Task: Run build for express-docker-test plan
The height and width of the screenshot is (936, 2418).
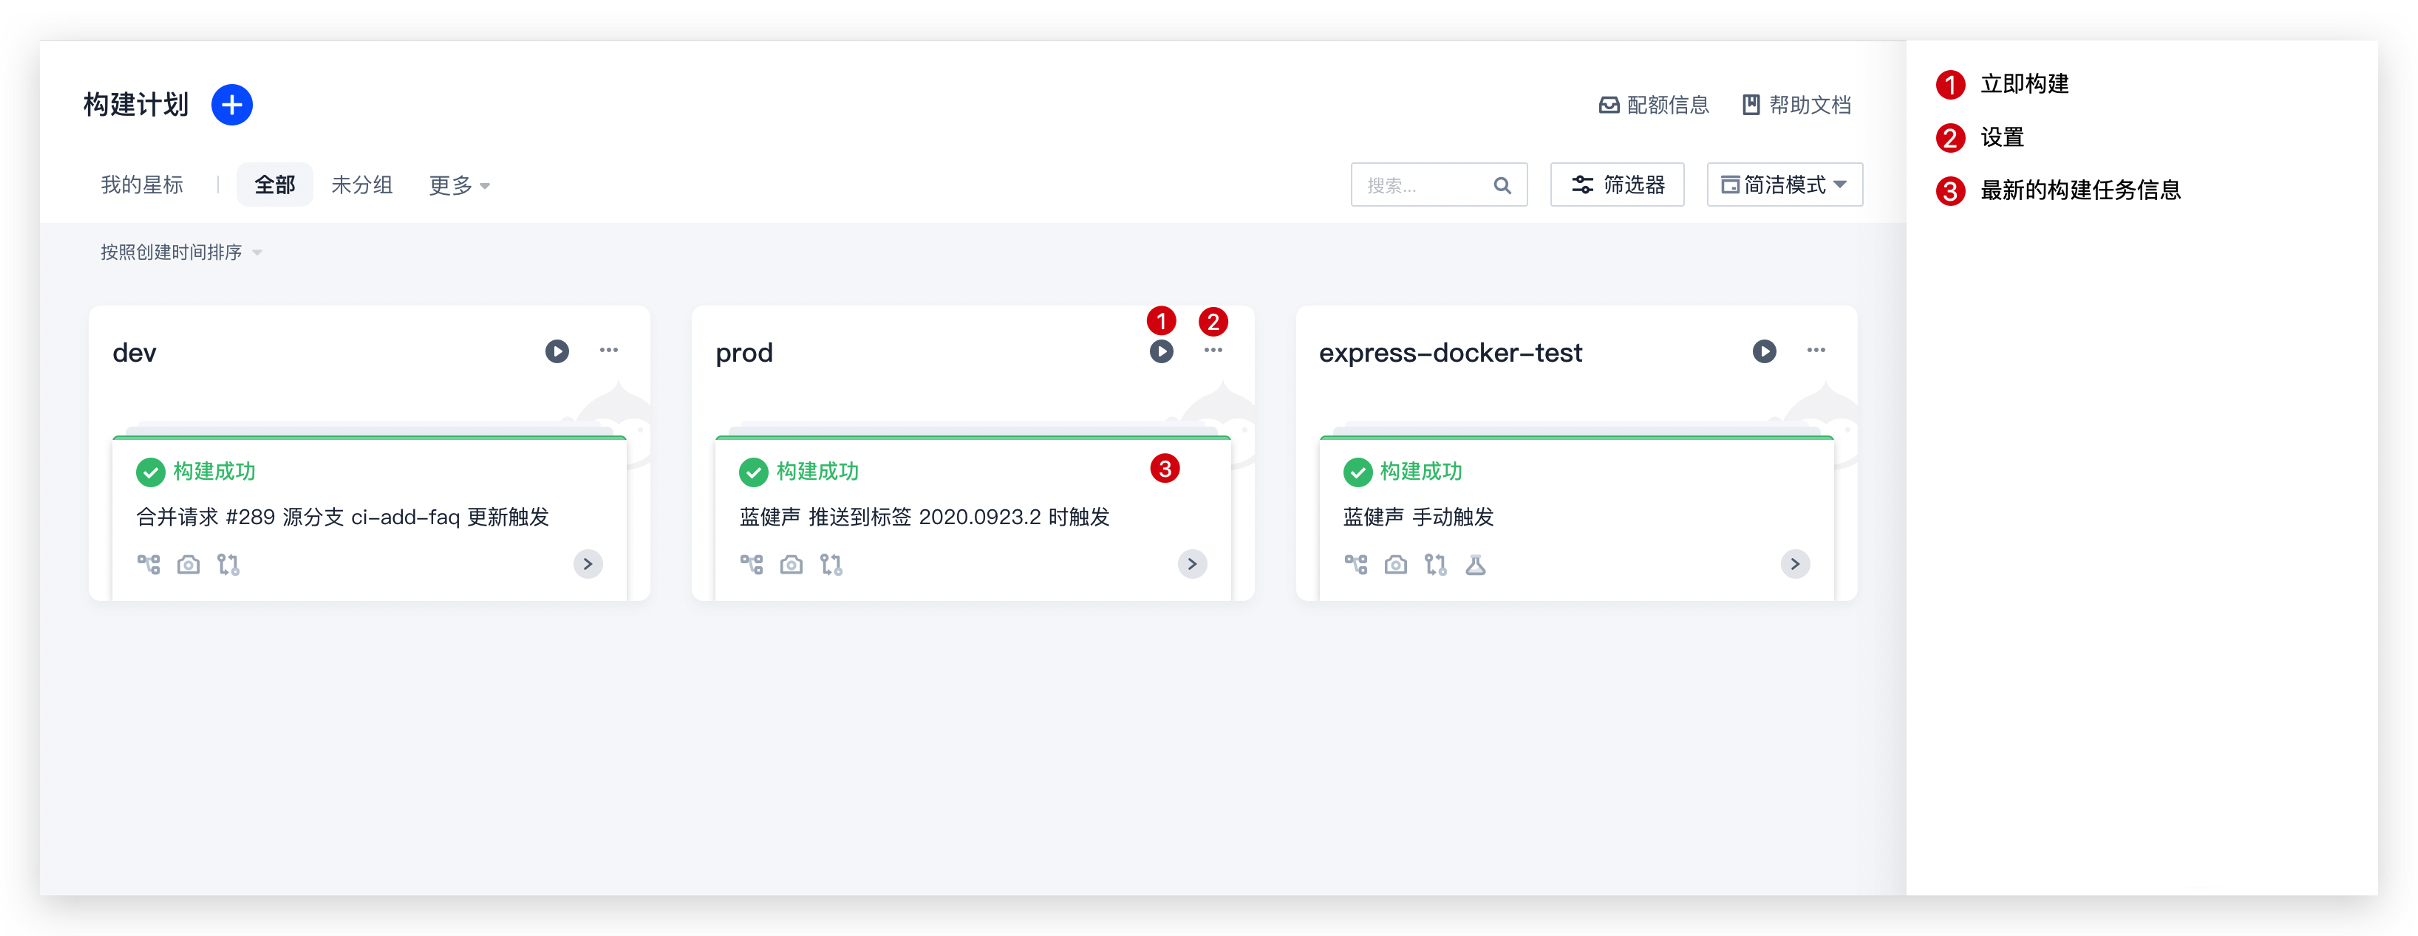Action: [x=1765, y=351]
